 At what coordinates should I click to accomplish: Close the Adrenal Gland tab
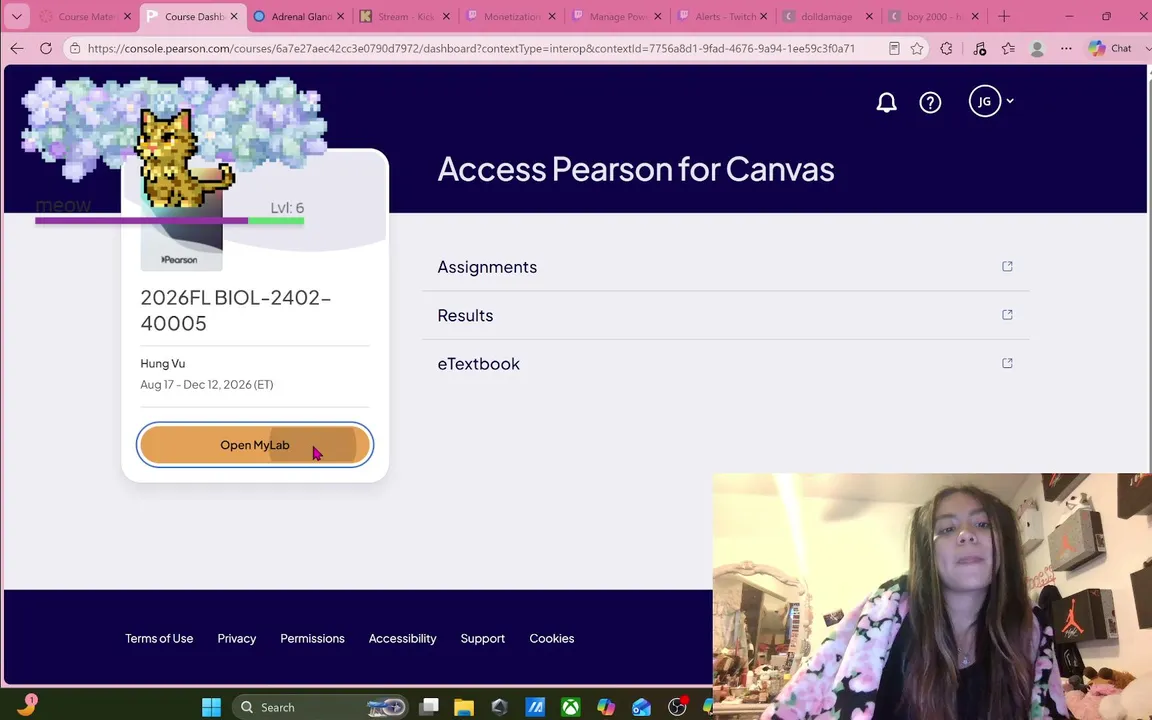pos(340,16)
